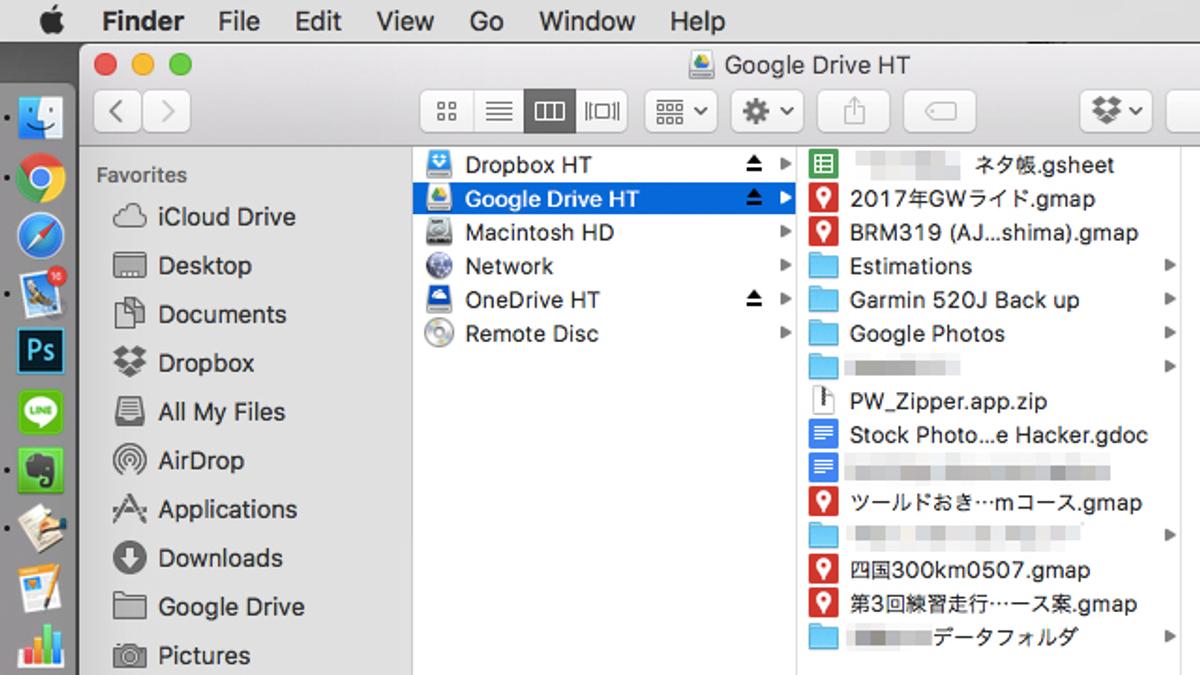1200x675 pixels.
Task: Select the PW_Zipper.app.zip file
Action: coord(947,401)
